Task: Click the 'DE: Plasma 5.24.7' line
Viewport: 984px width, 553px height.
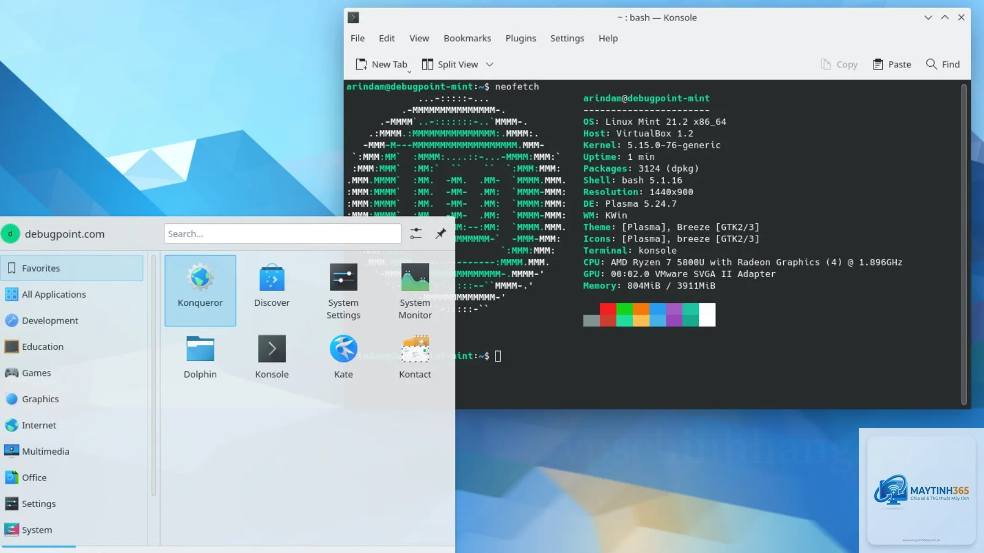Action: coord(630,204)
